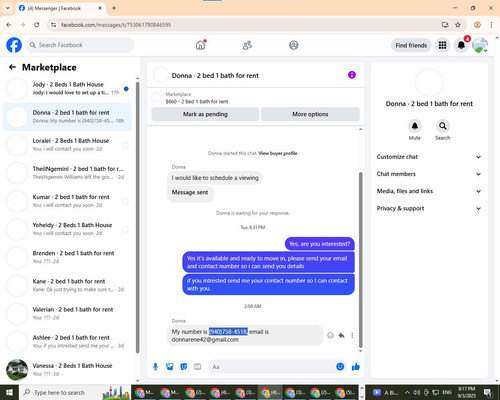The image size is (500, 400).
Task: Close the Messenger browser tab
Action: [100, 8]
